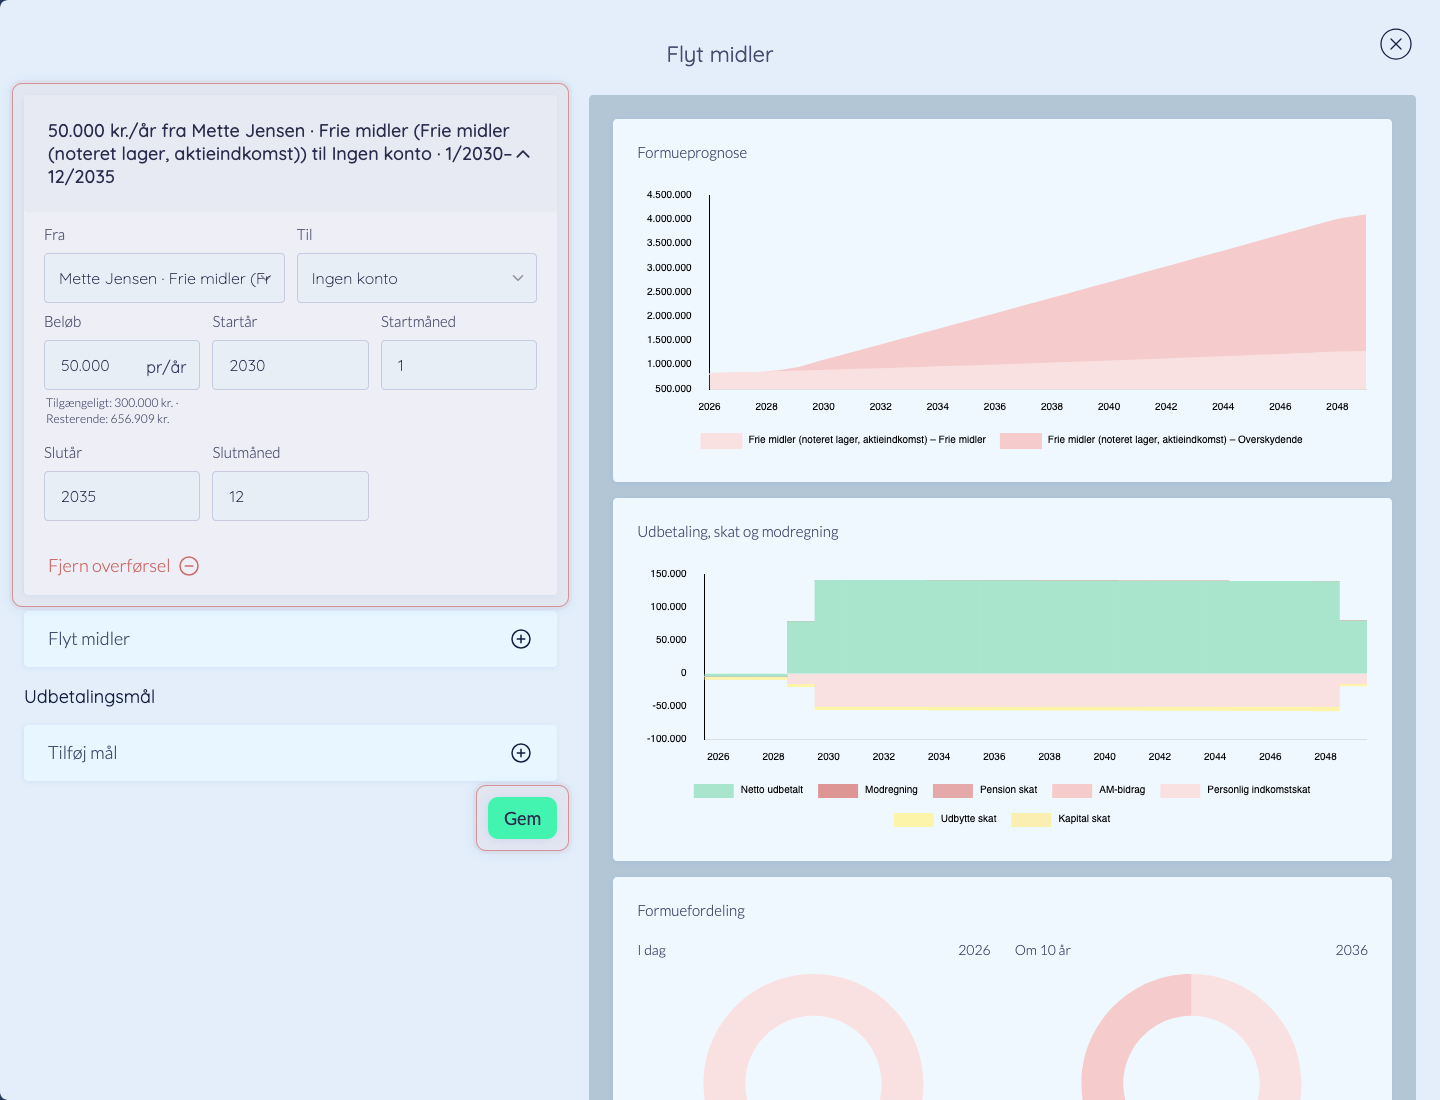Click the Flyt midler add row

coord(290,639)
